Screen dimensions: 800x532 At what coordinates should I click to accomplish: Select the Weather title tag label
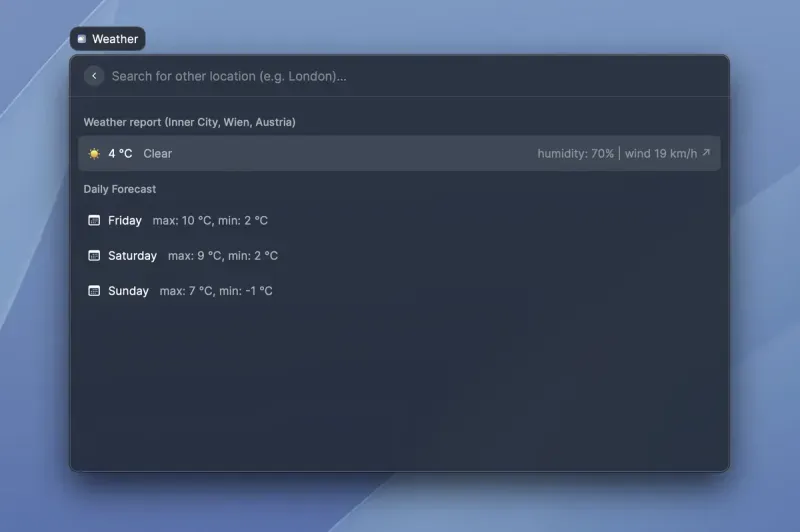[115, 39]
